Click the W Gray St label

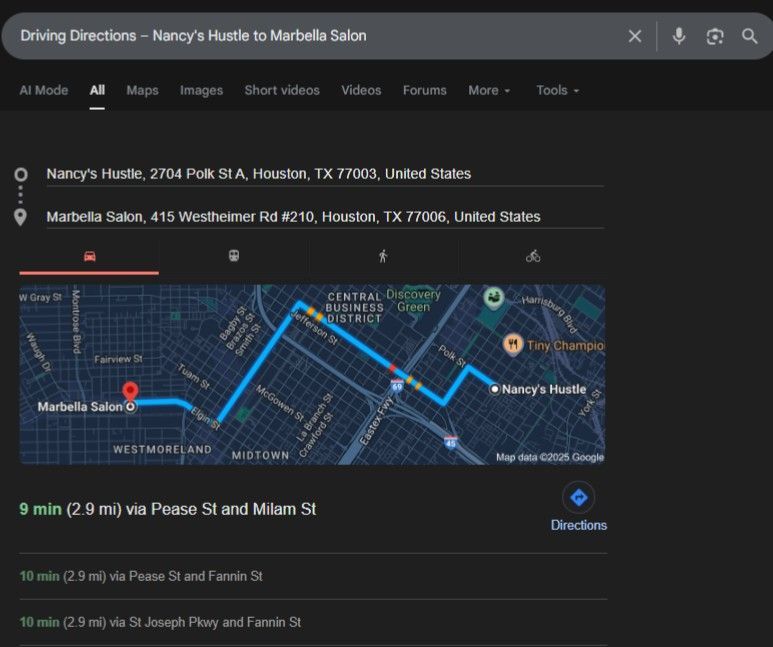pos(40,297)
